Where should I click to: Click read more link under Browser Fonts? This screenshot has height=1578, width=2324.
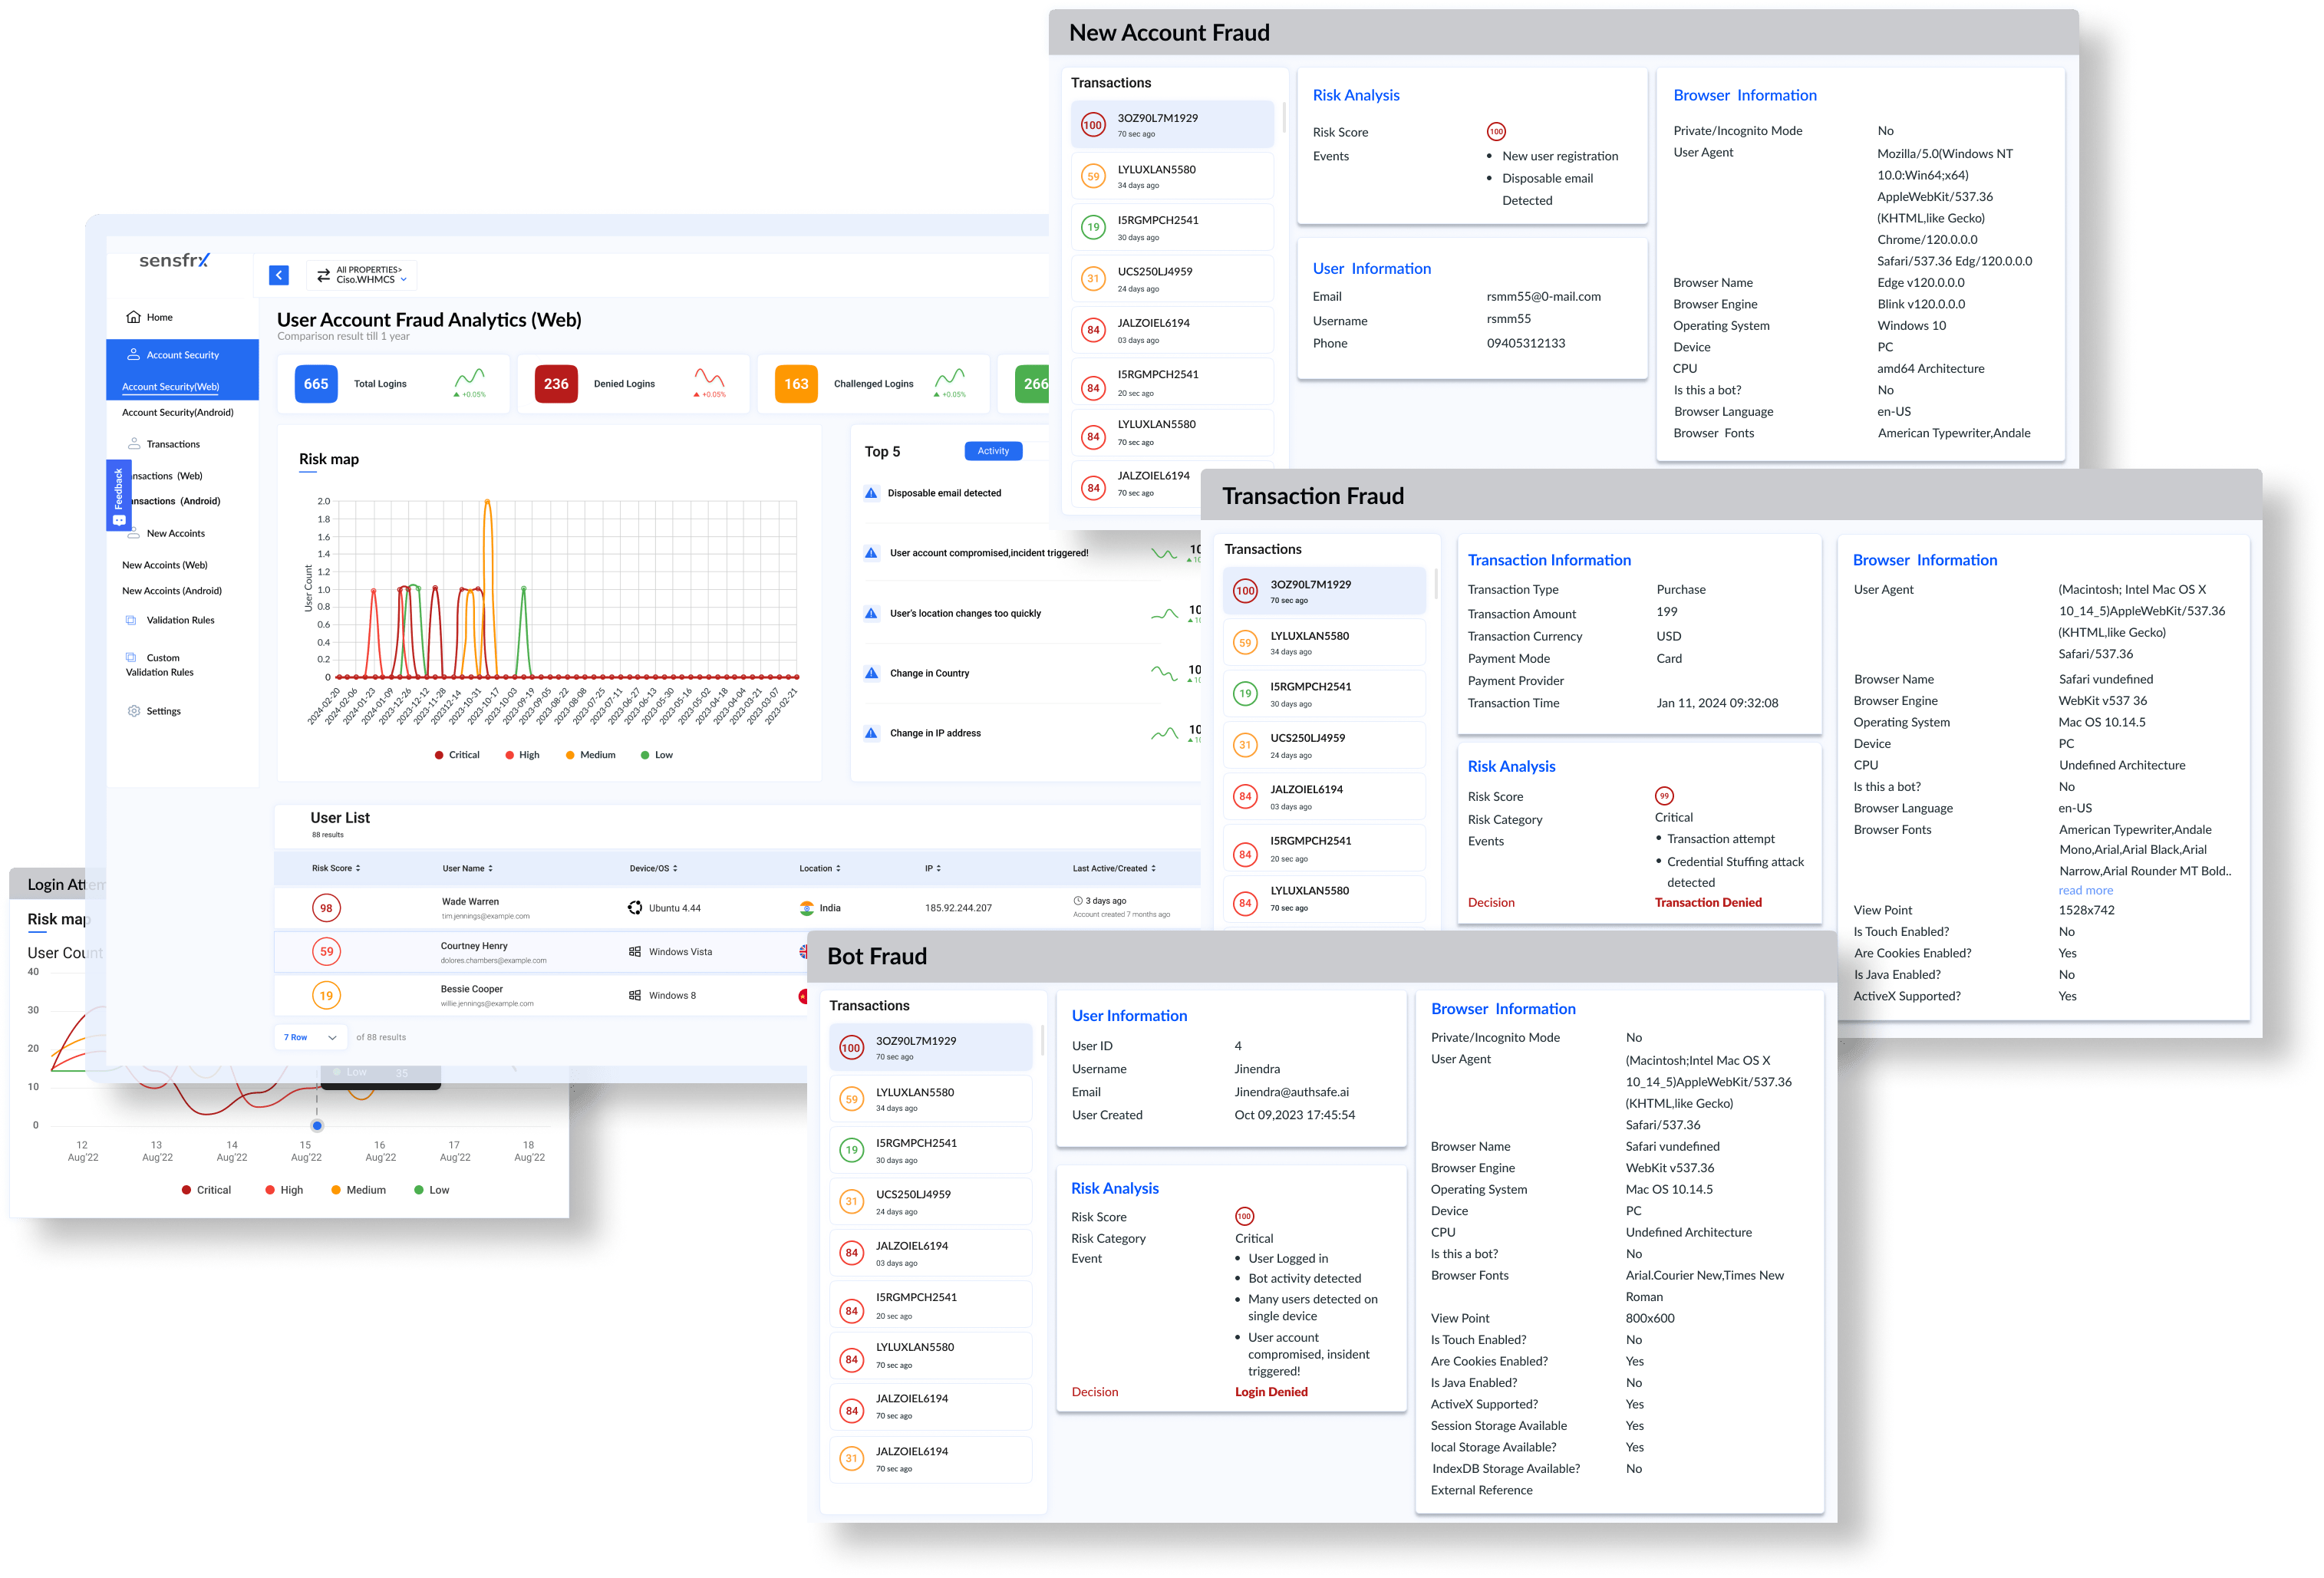pos(2085,890)
